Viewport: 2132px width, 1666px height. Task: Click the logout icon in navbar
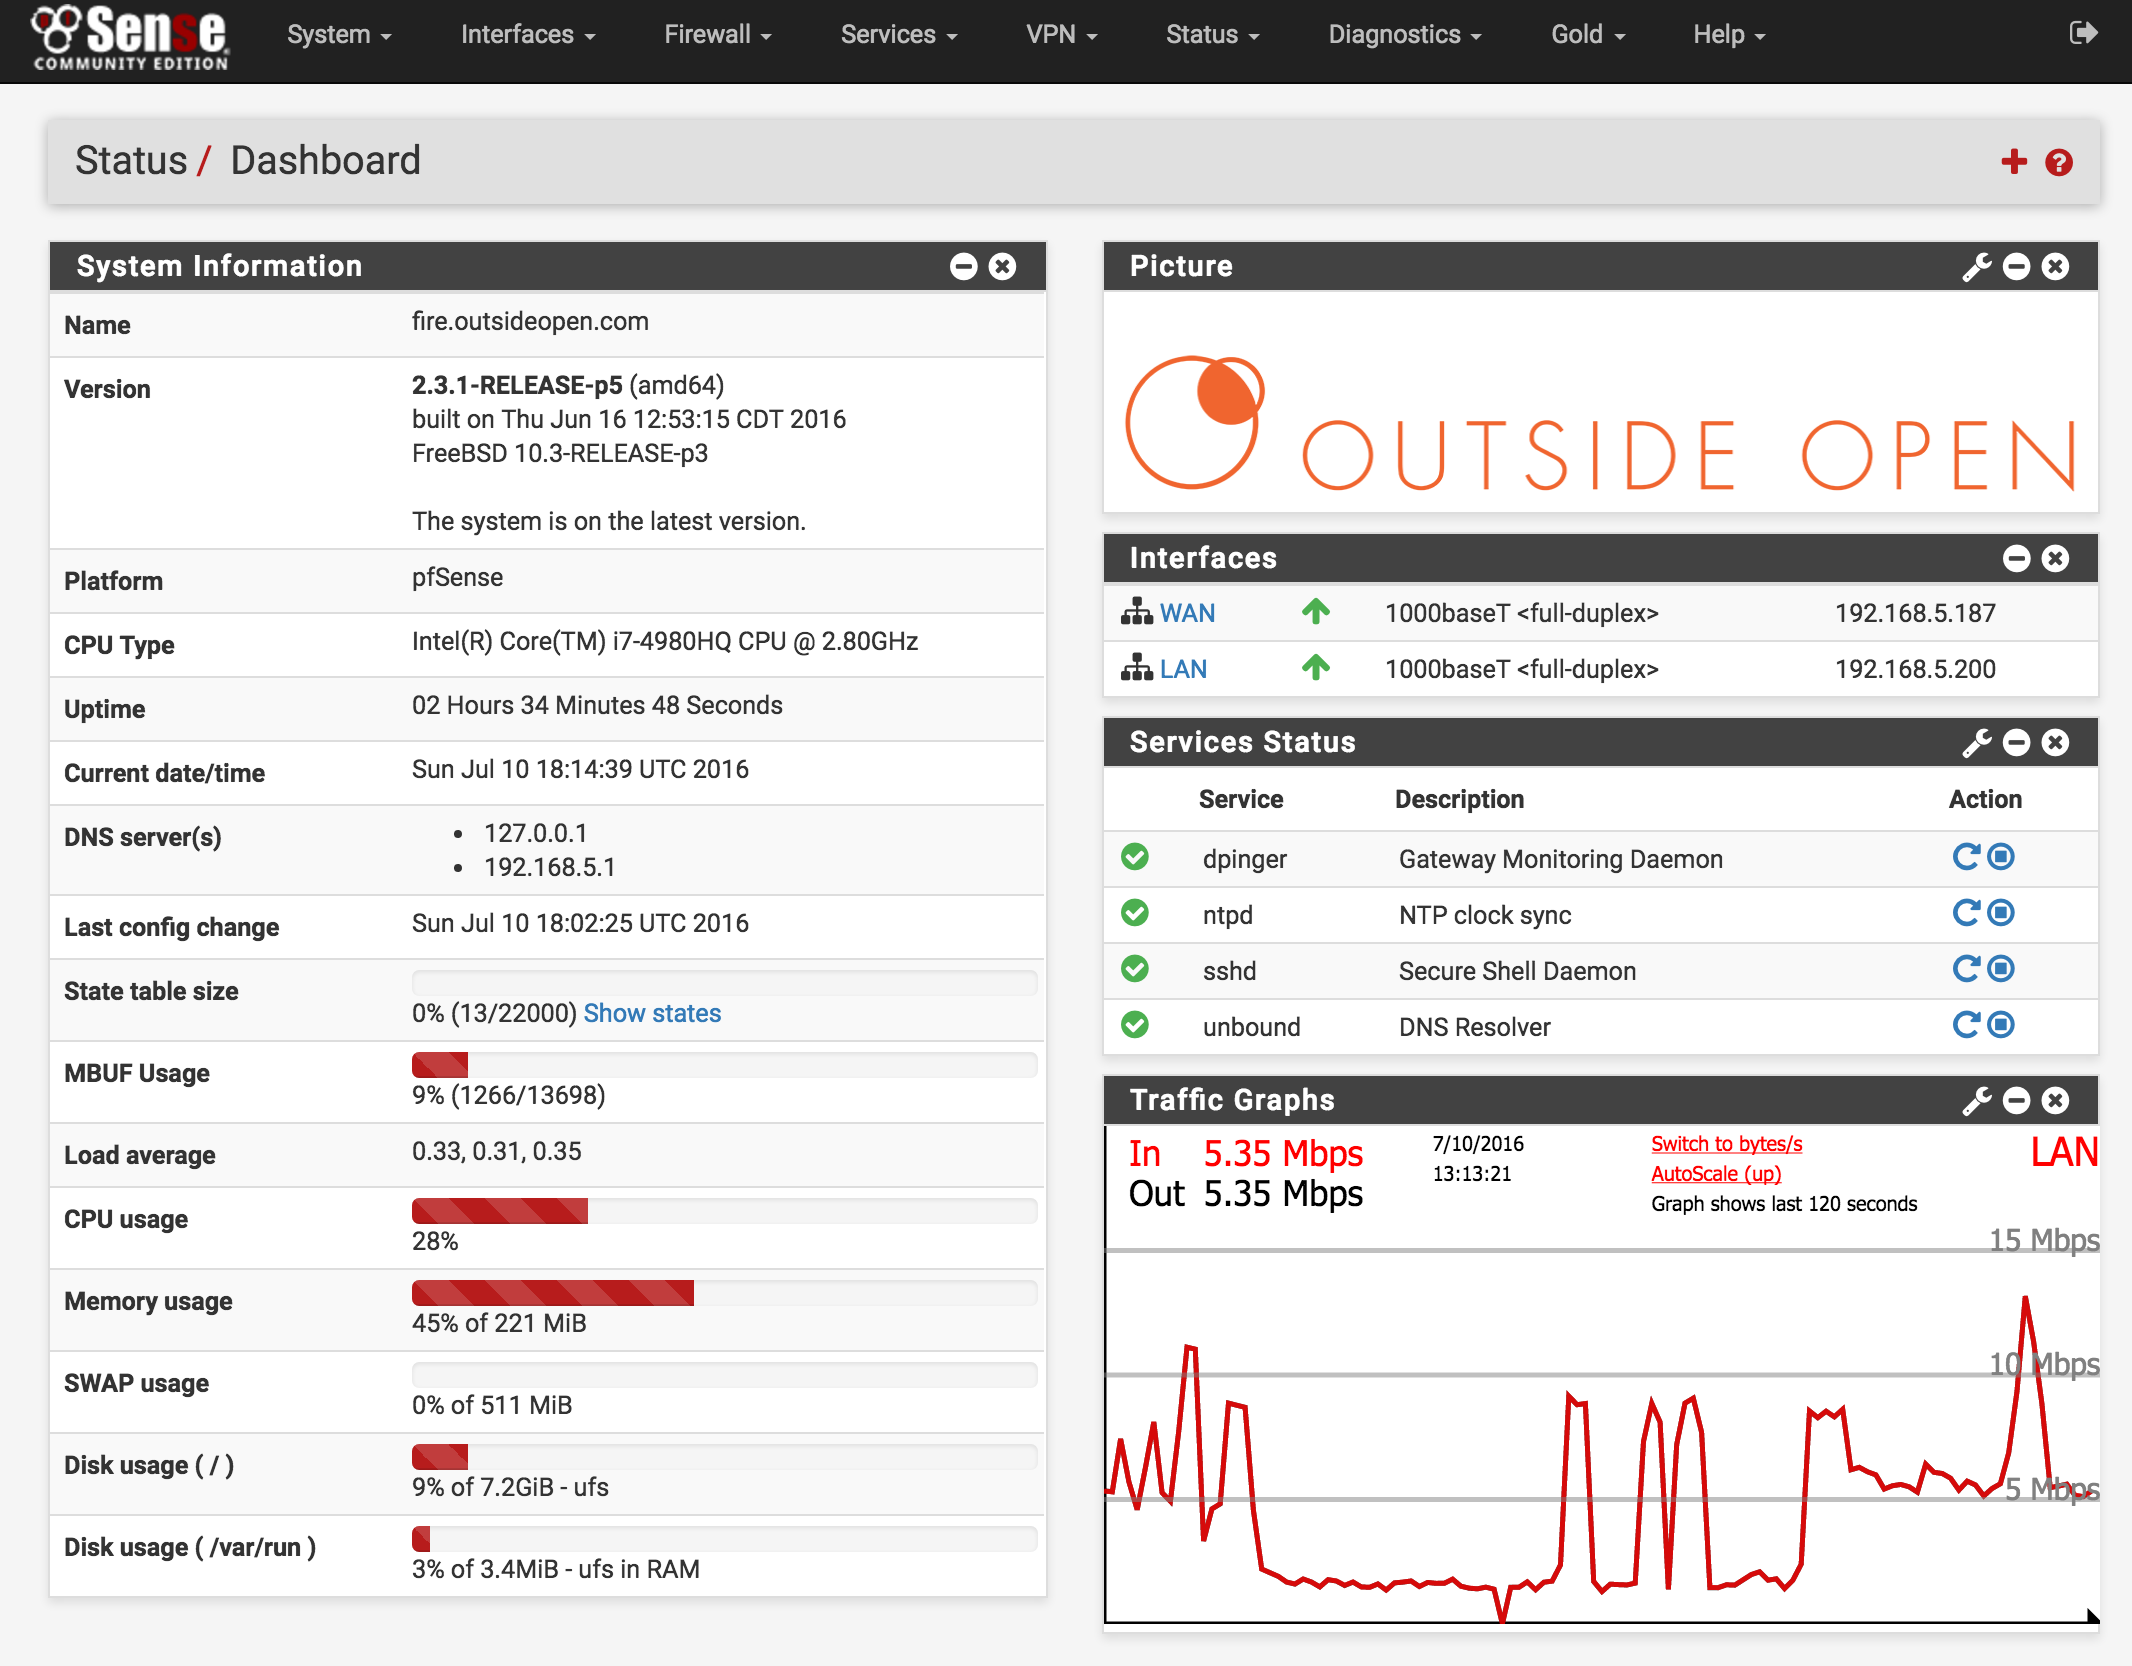click(x=2083, y=33)
